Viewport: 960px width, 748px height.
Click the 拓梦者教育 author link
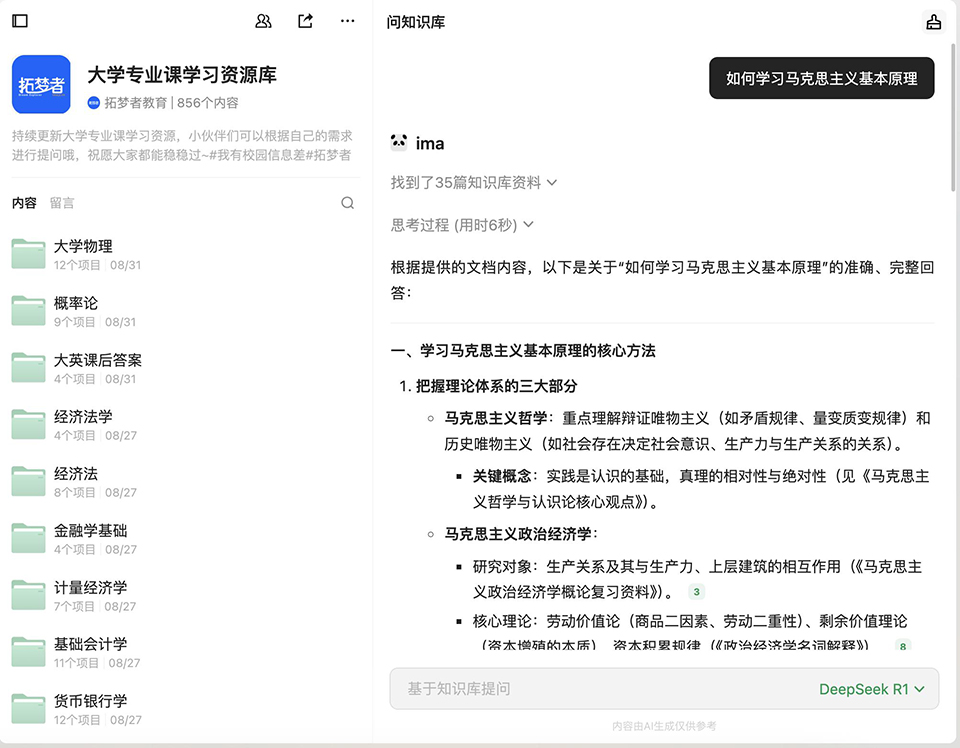click(135, 102)
